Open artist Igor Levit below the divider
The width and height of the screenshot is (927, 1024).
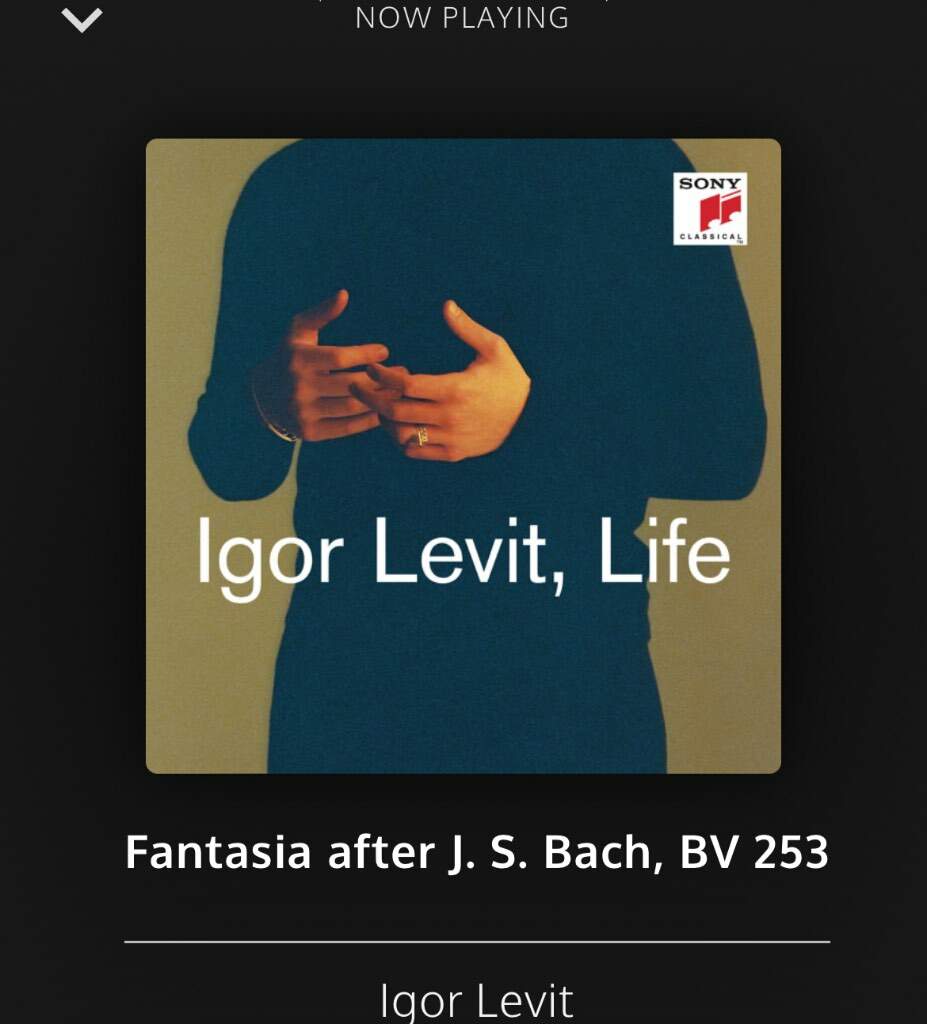tap(477, 1000)
